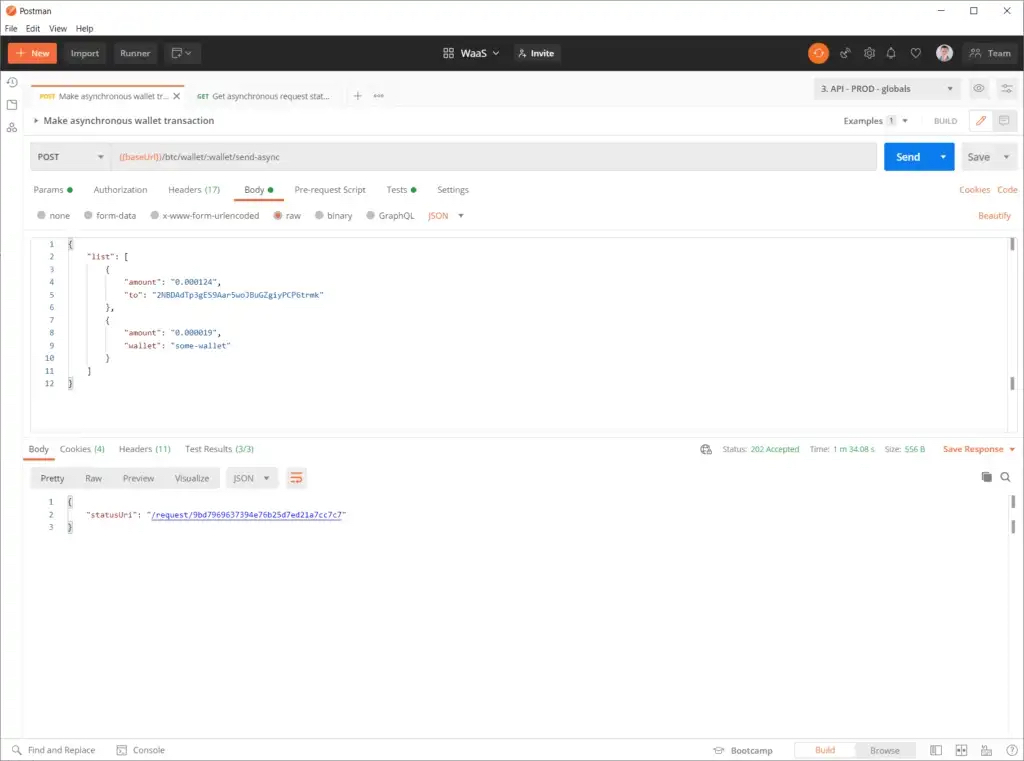1024x761 pixels.
Task: Open the File menu
Action: (x=11, y=29)
